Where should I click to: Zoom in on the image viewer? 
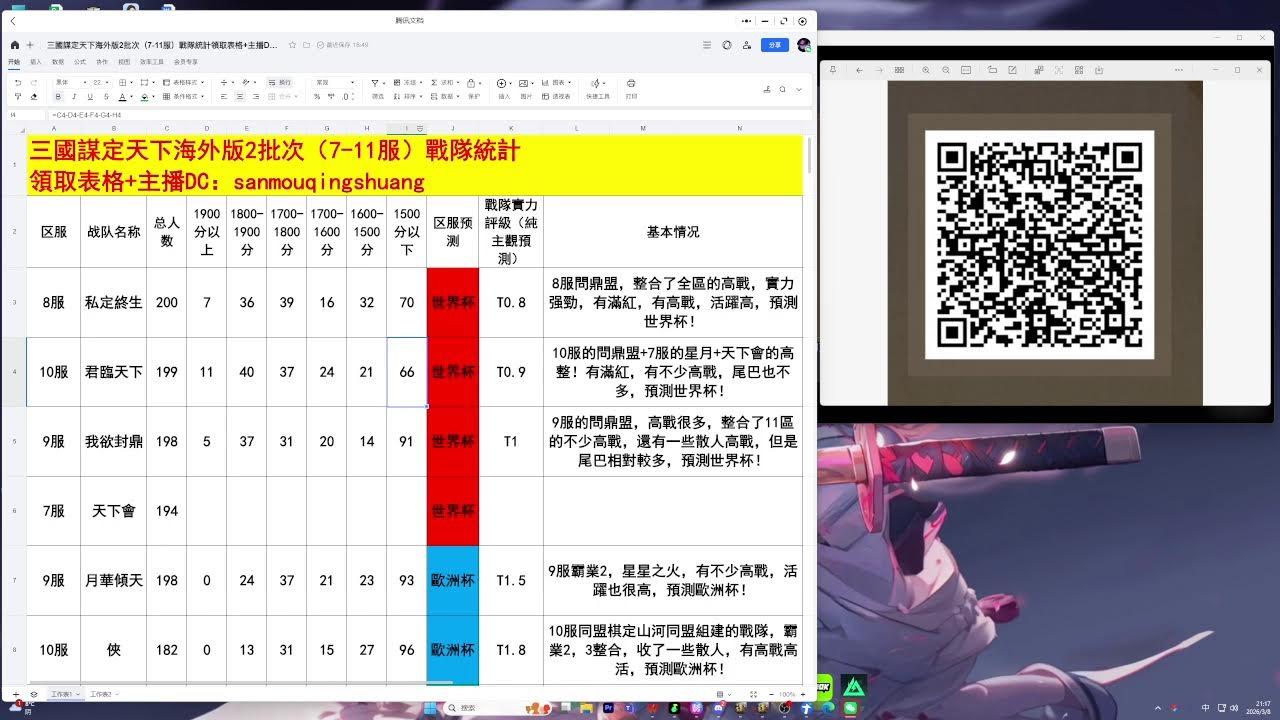926,70
